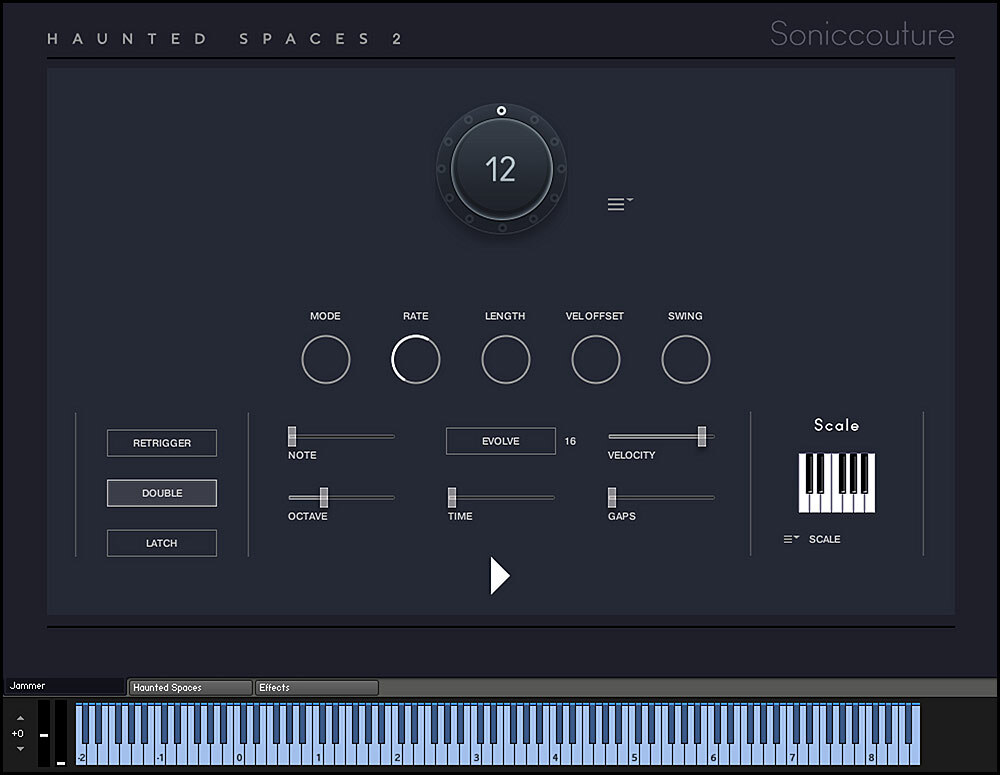The width and height of the screenshot is (1000, 775).
Task: Select the Jammer tab
Action: (x=64, y=686)
